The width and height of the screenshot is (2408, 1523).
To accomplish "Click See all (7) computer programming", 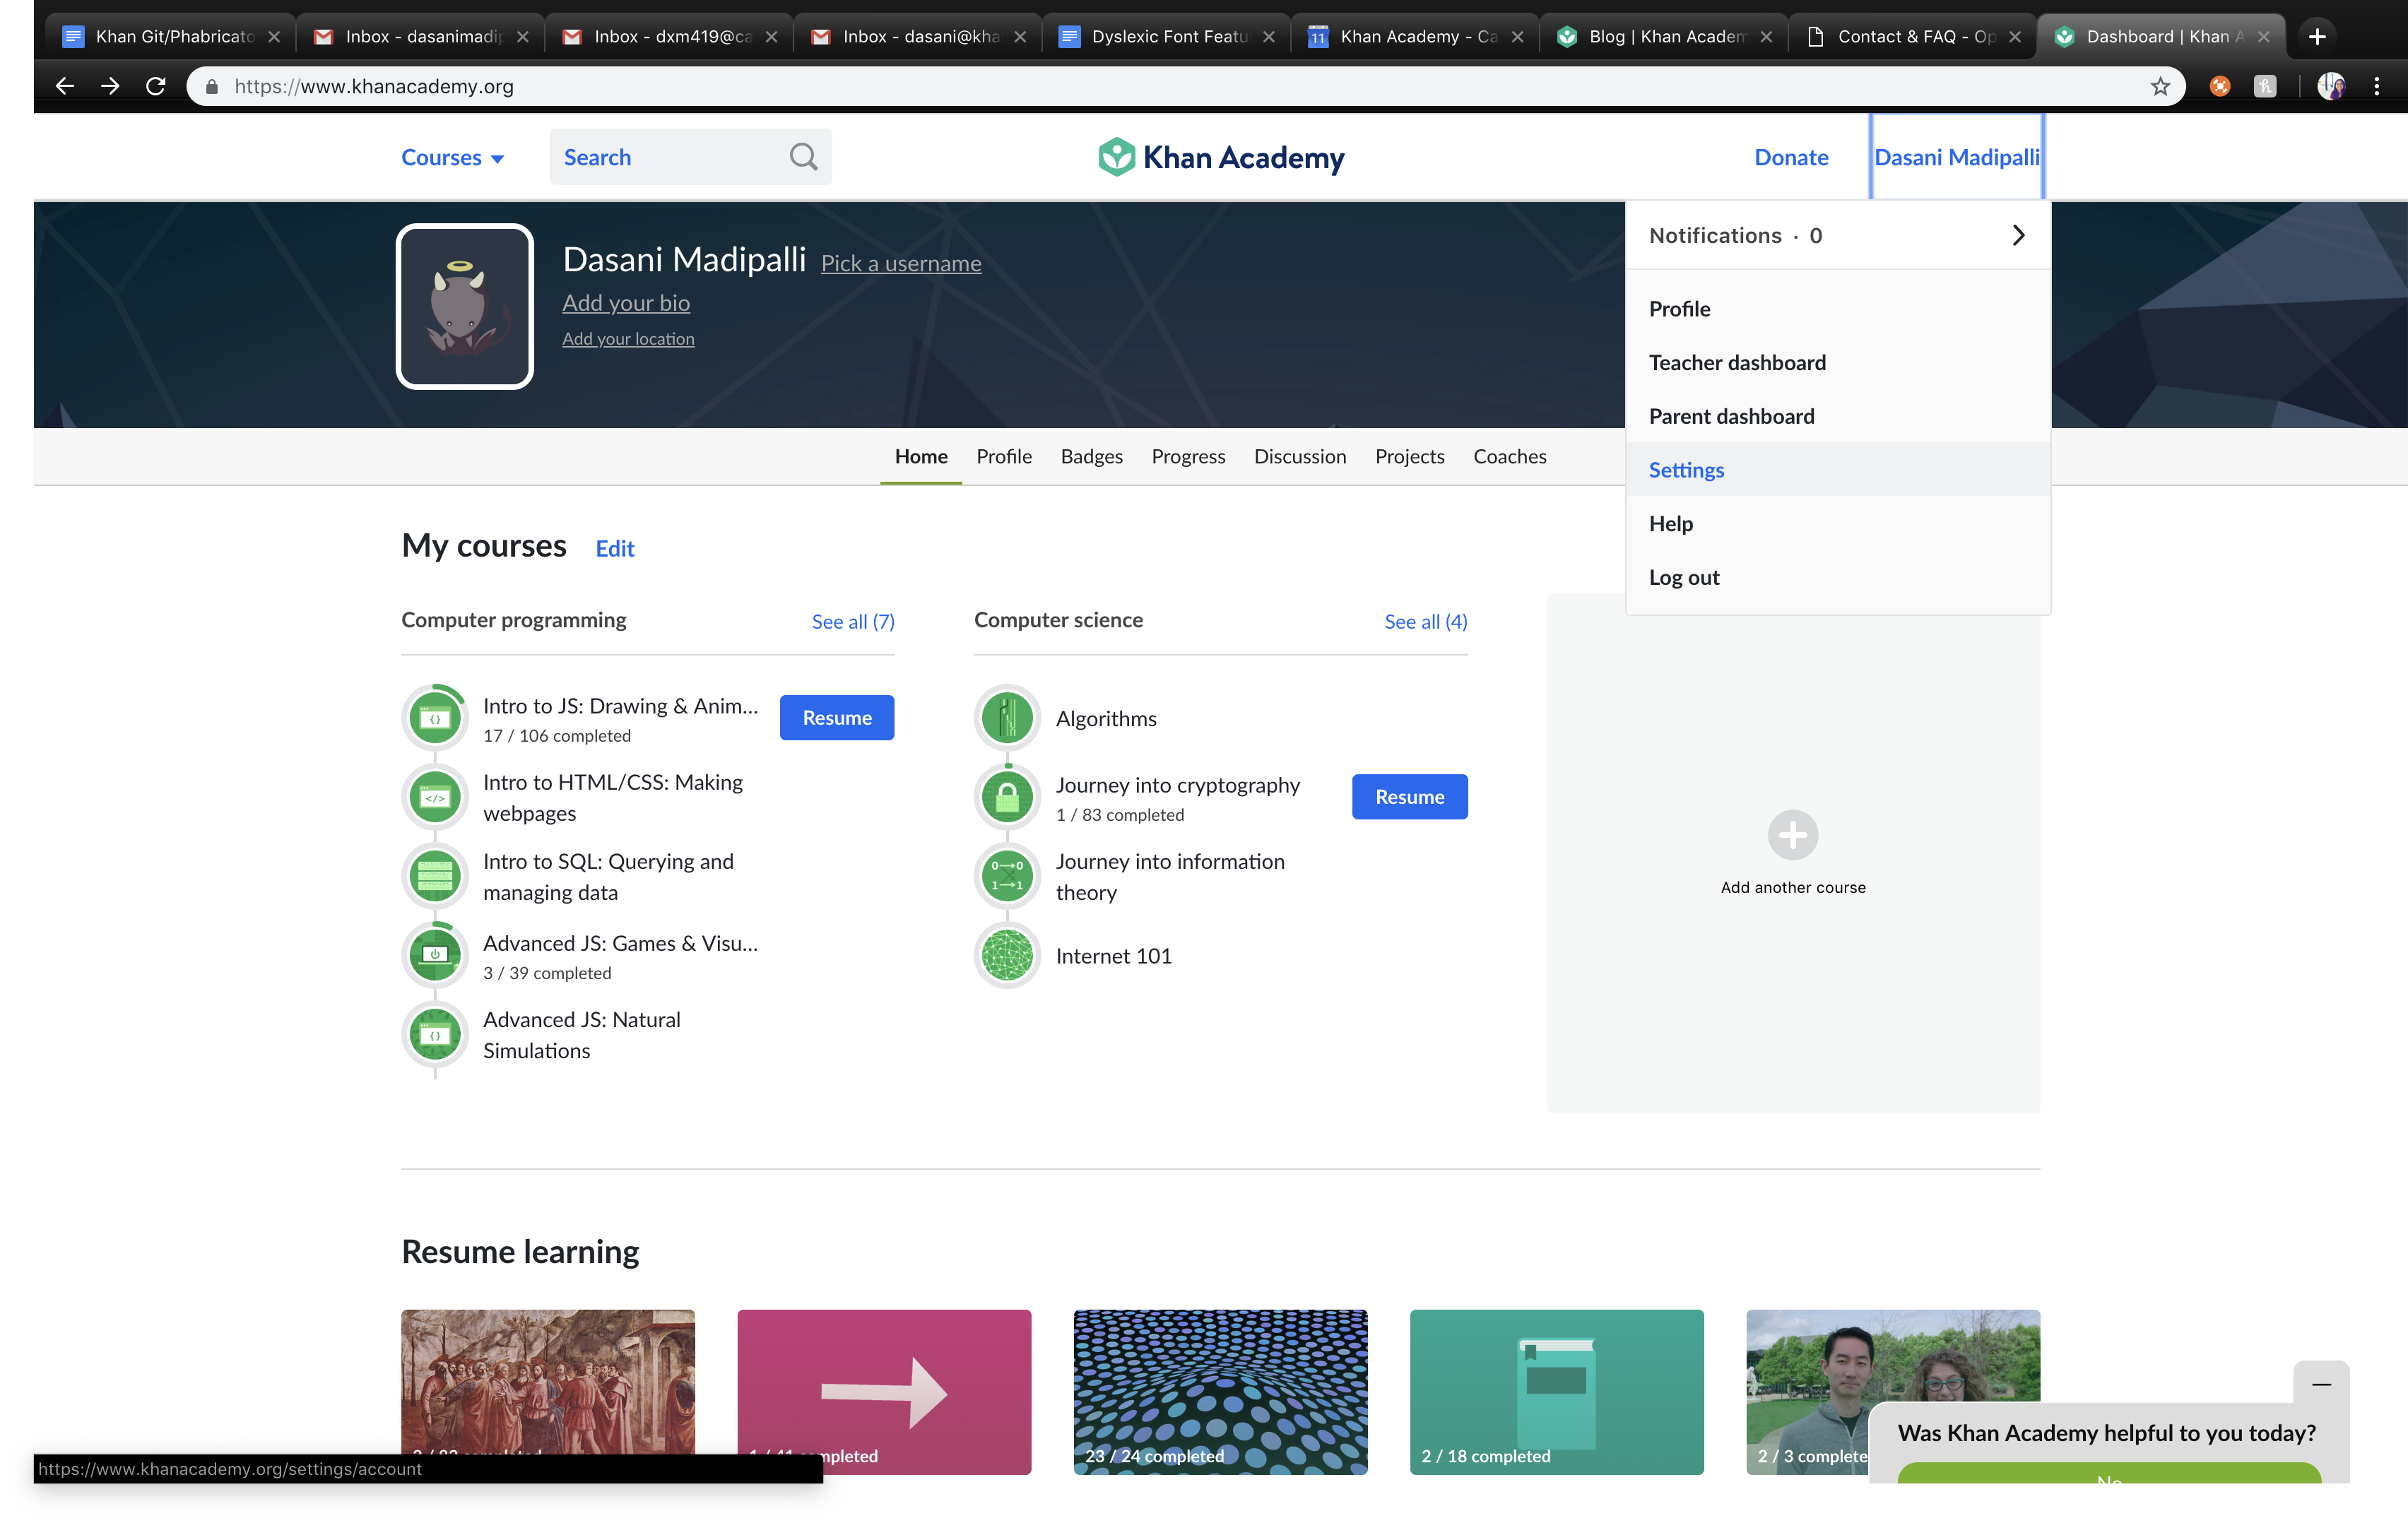I will 853,621.
